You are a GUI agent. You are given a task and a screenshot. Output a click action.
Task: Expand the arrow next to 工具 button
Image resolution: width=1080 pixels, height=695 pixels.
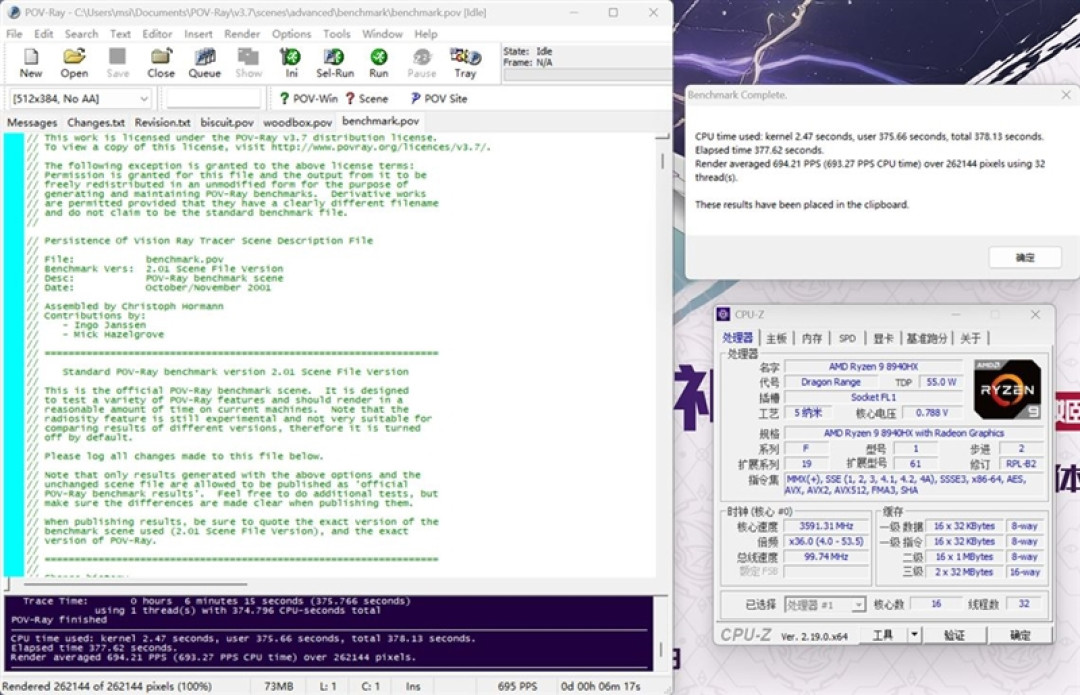click(914, 635)
